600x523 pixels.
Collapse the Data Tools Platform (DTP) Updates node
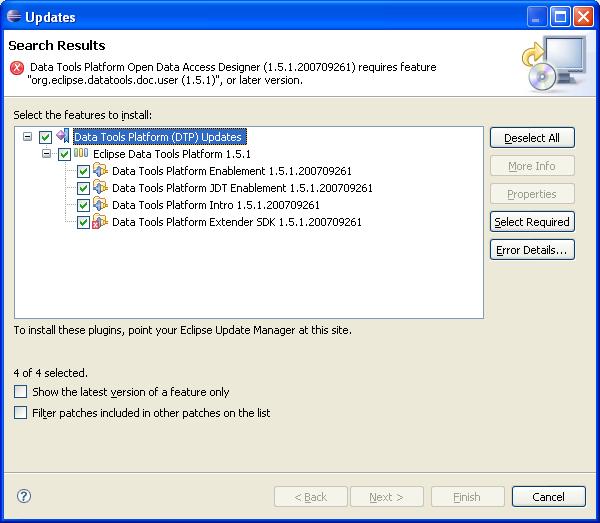28,137
